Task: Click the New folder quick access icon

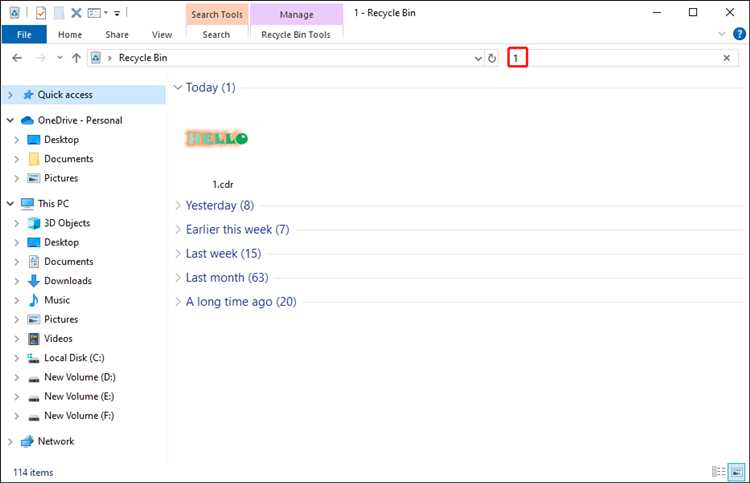Action: (59, 13)
